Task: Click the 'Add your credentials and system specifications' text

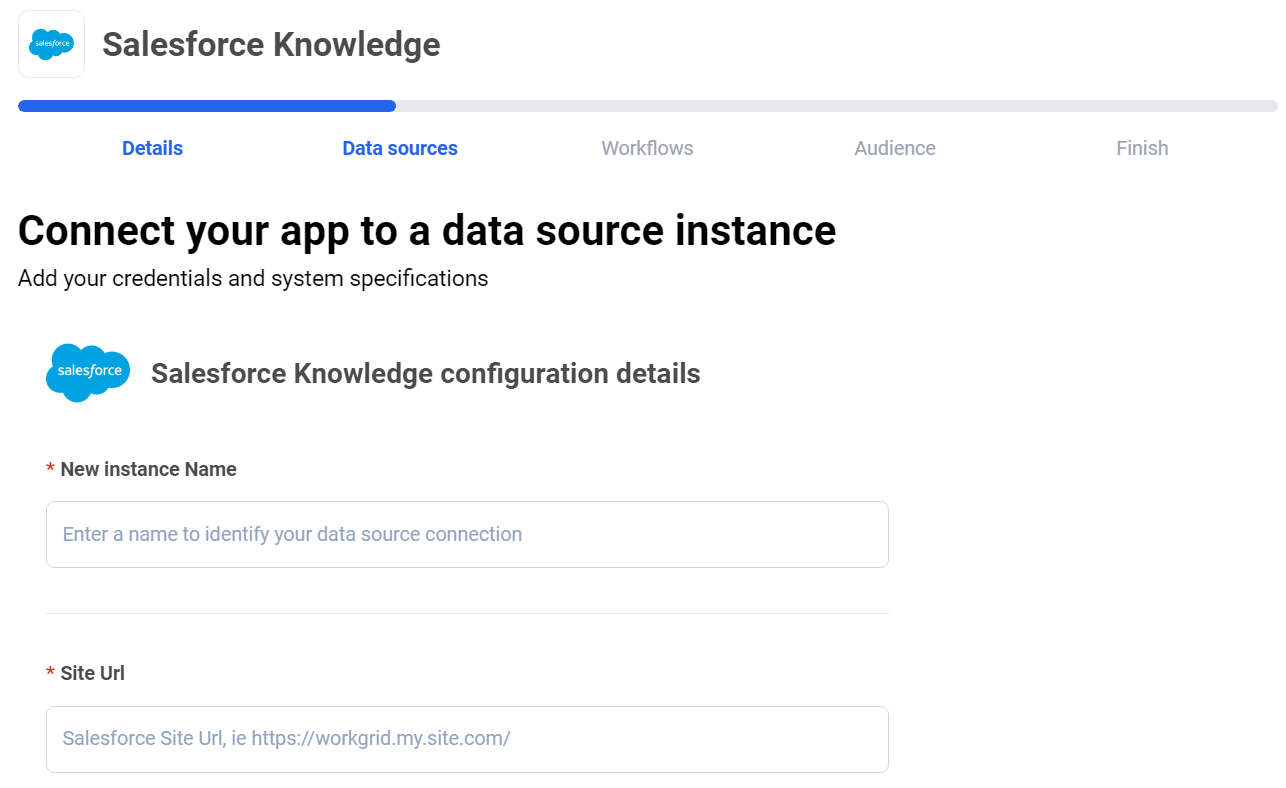Action: pos(253,278)
